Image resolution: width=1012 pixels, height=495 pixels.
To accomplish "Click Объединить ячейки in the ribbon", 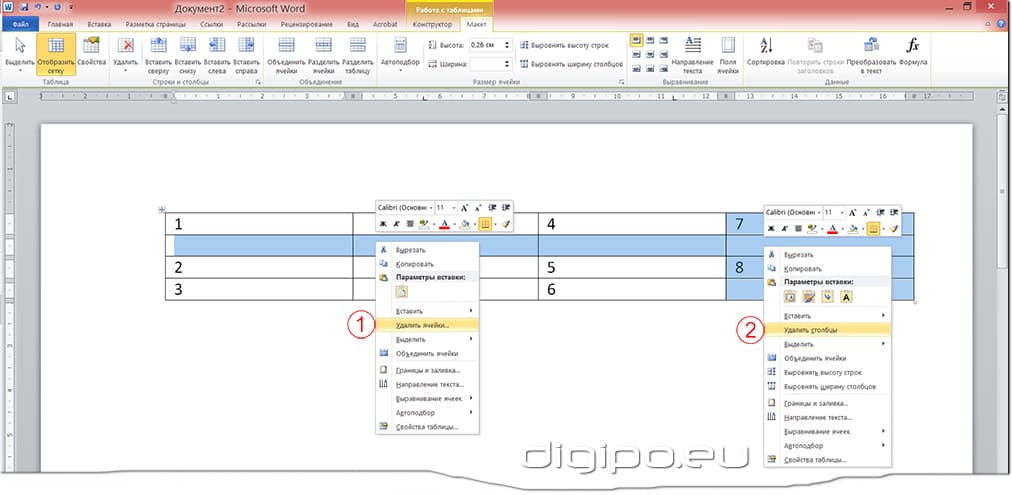I will click(x=286, y=51).
